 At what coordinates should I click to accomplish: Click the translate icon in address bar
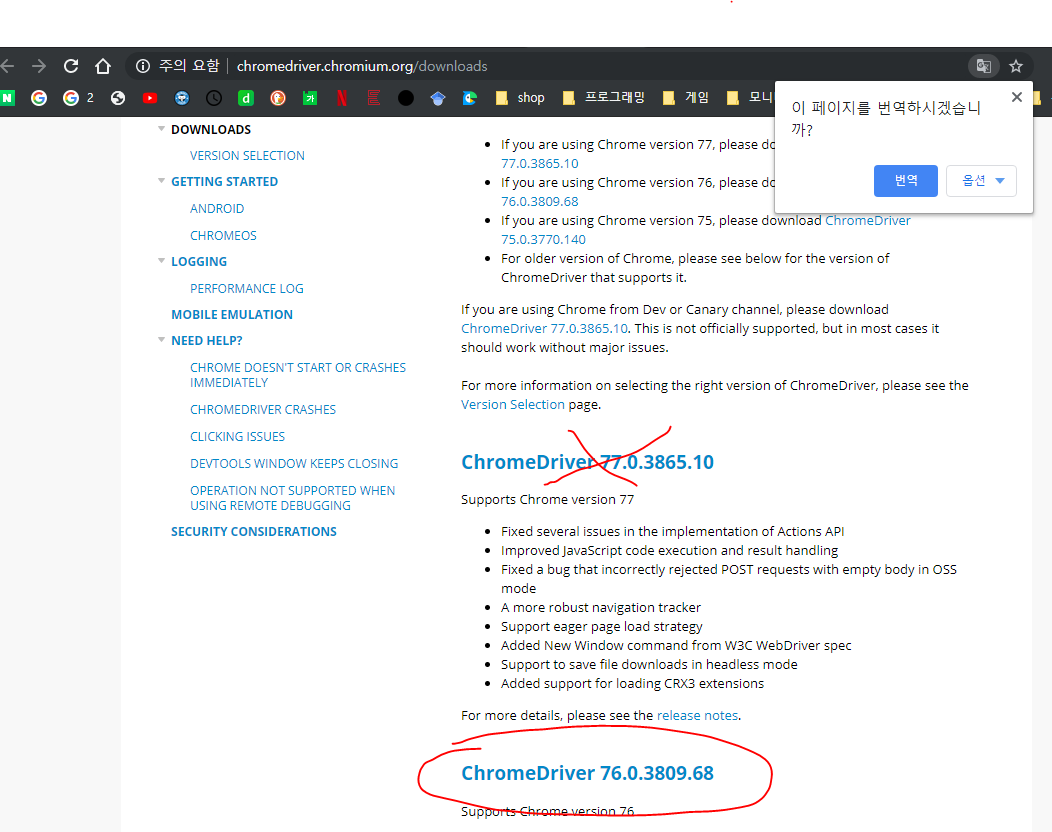click(984, 66)
